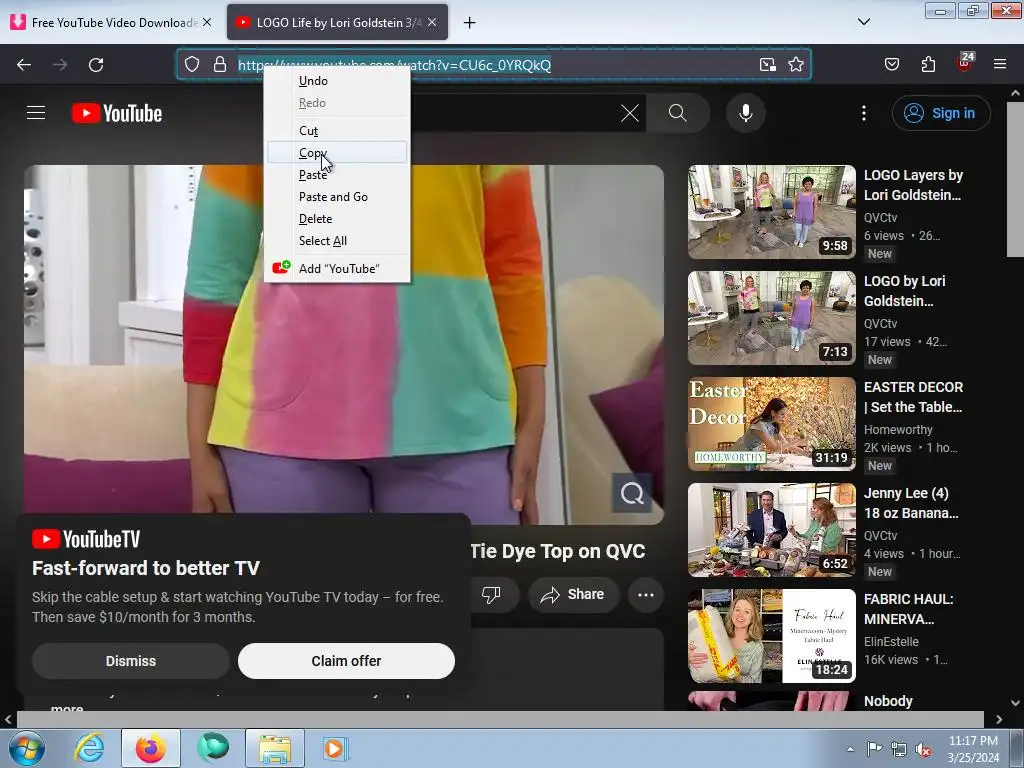Select Copy in the context menu
Image resolution: width=1024 pixels, height=768 pixels.
(x=337, y=153)
